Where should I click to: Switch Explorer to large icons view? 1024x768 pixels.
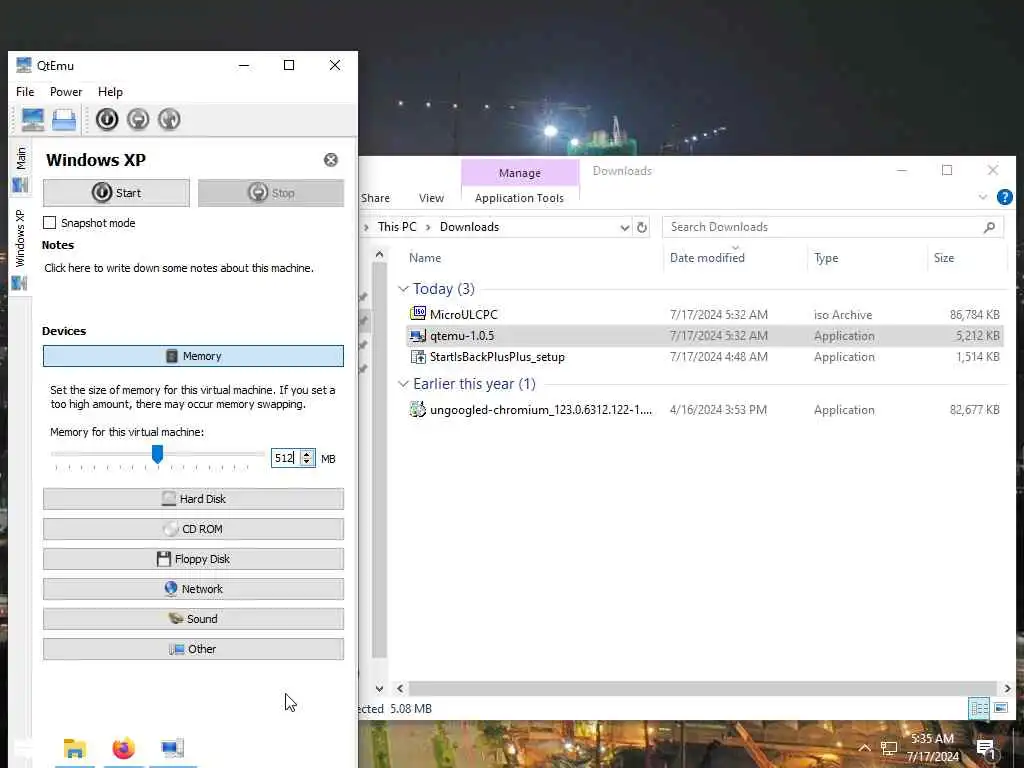pos(1001,709)
